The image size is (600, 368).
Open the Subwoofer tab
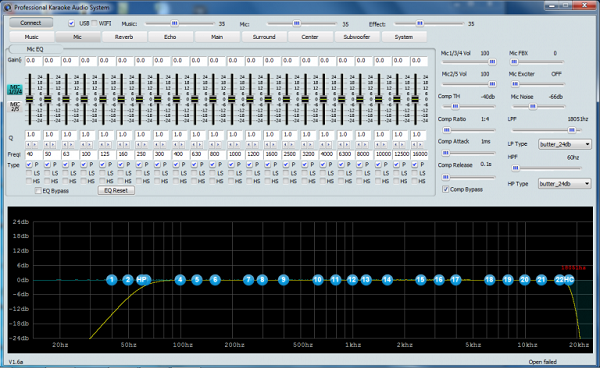[357, 37]
